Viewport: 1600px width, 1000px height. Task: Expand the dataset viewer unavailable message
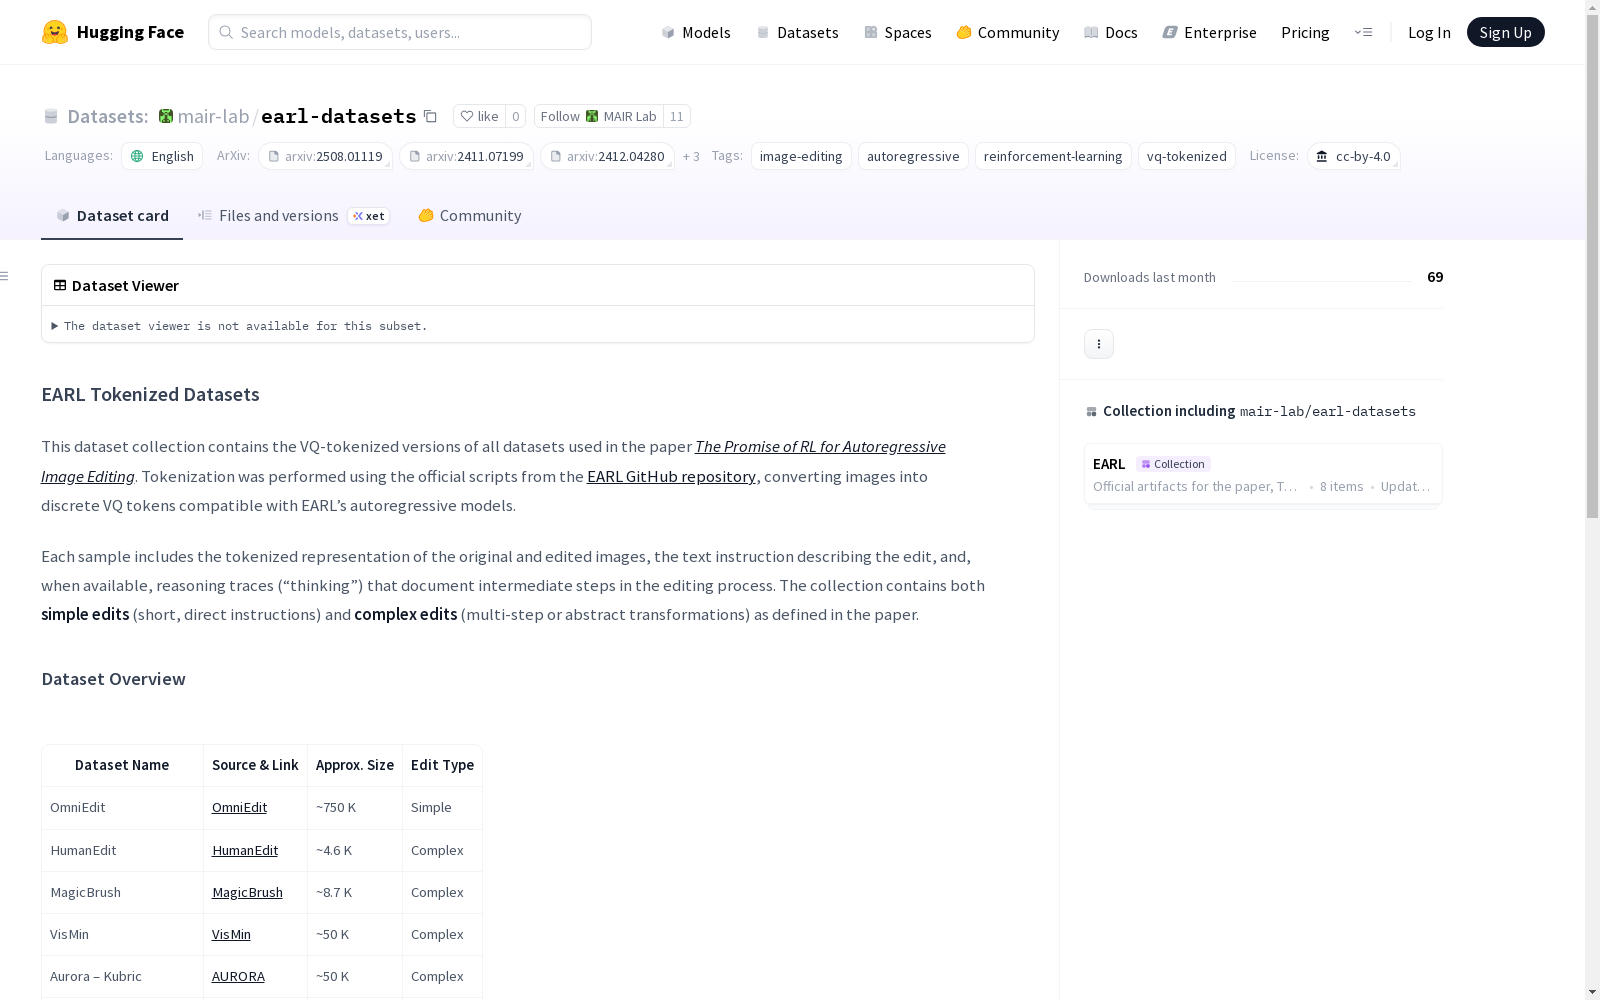[x=240, y=326]
